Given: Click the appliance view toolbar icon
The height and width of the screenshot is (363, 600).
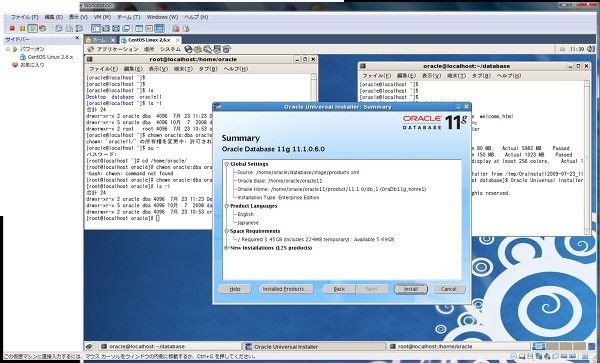Looking at the screenshot, I should tap(149, 28).
